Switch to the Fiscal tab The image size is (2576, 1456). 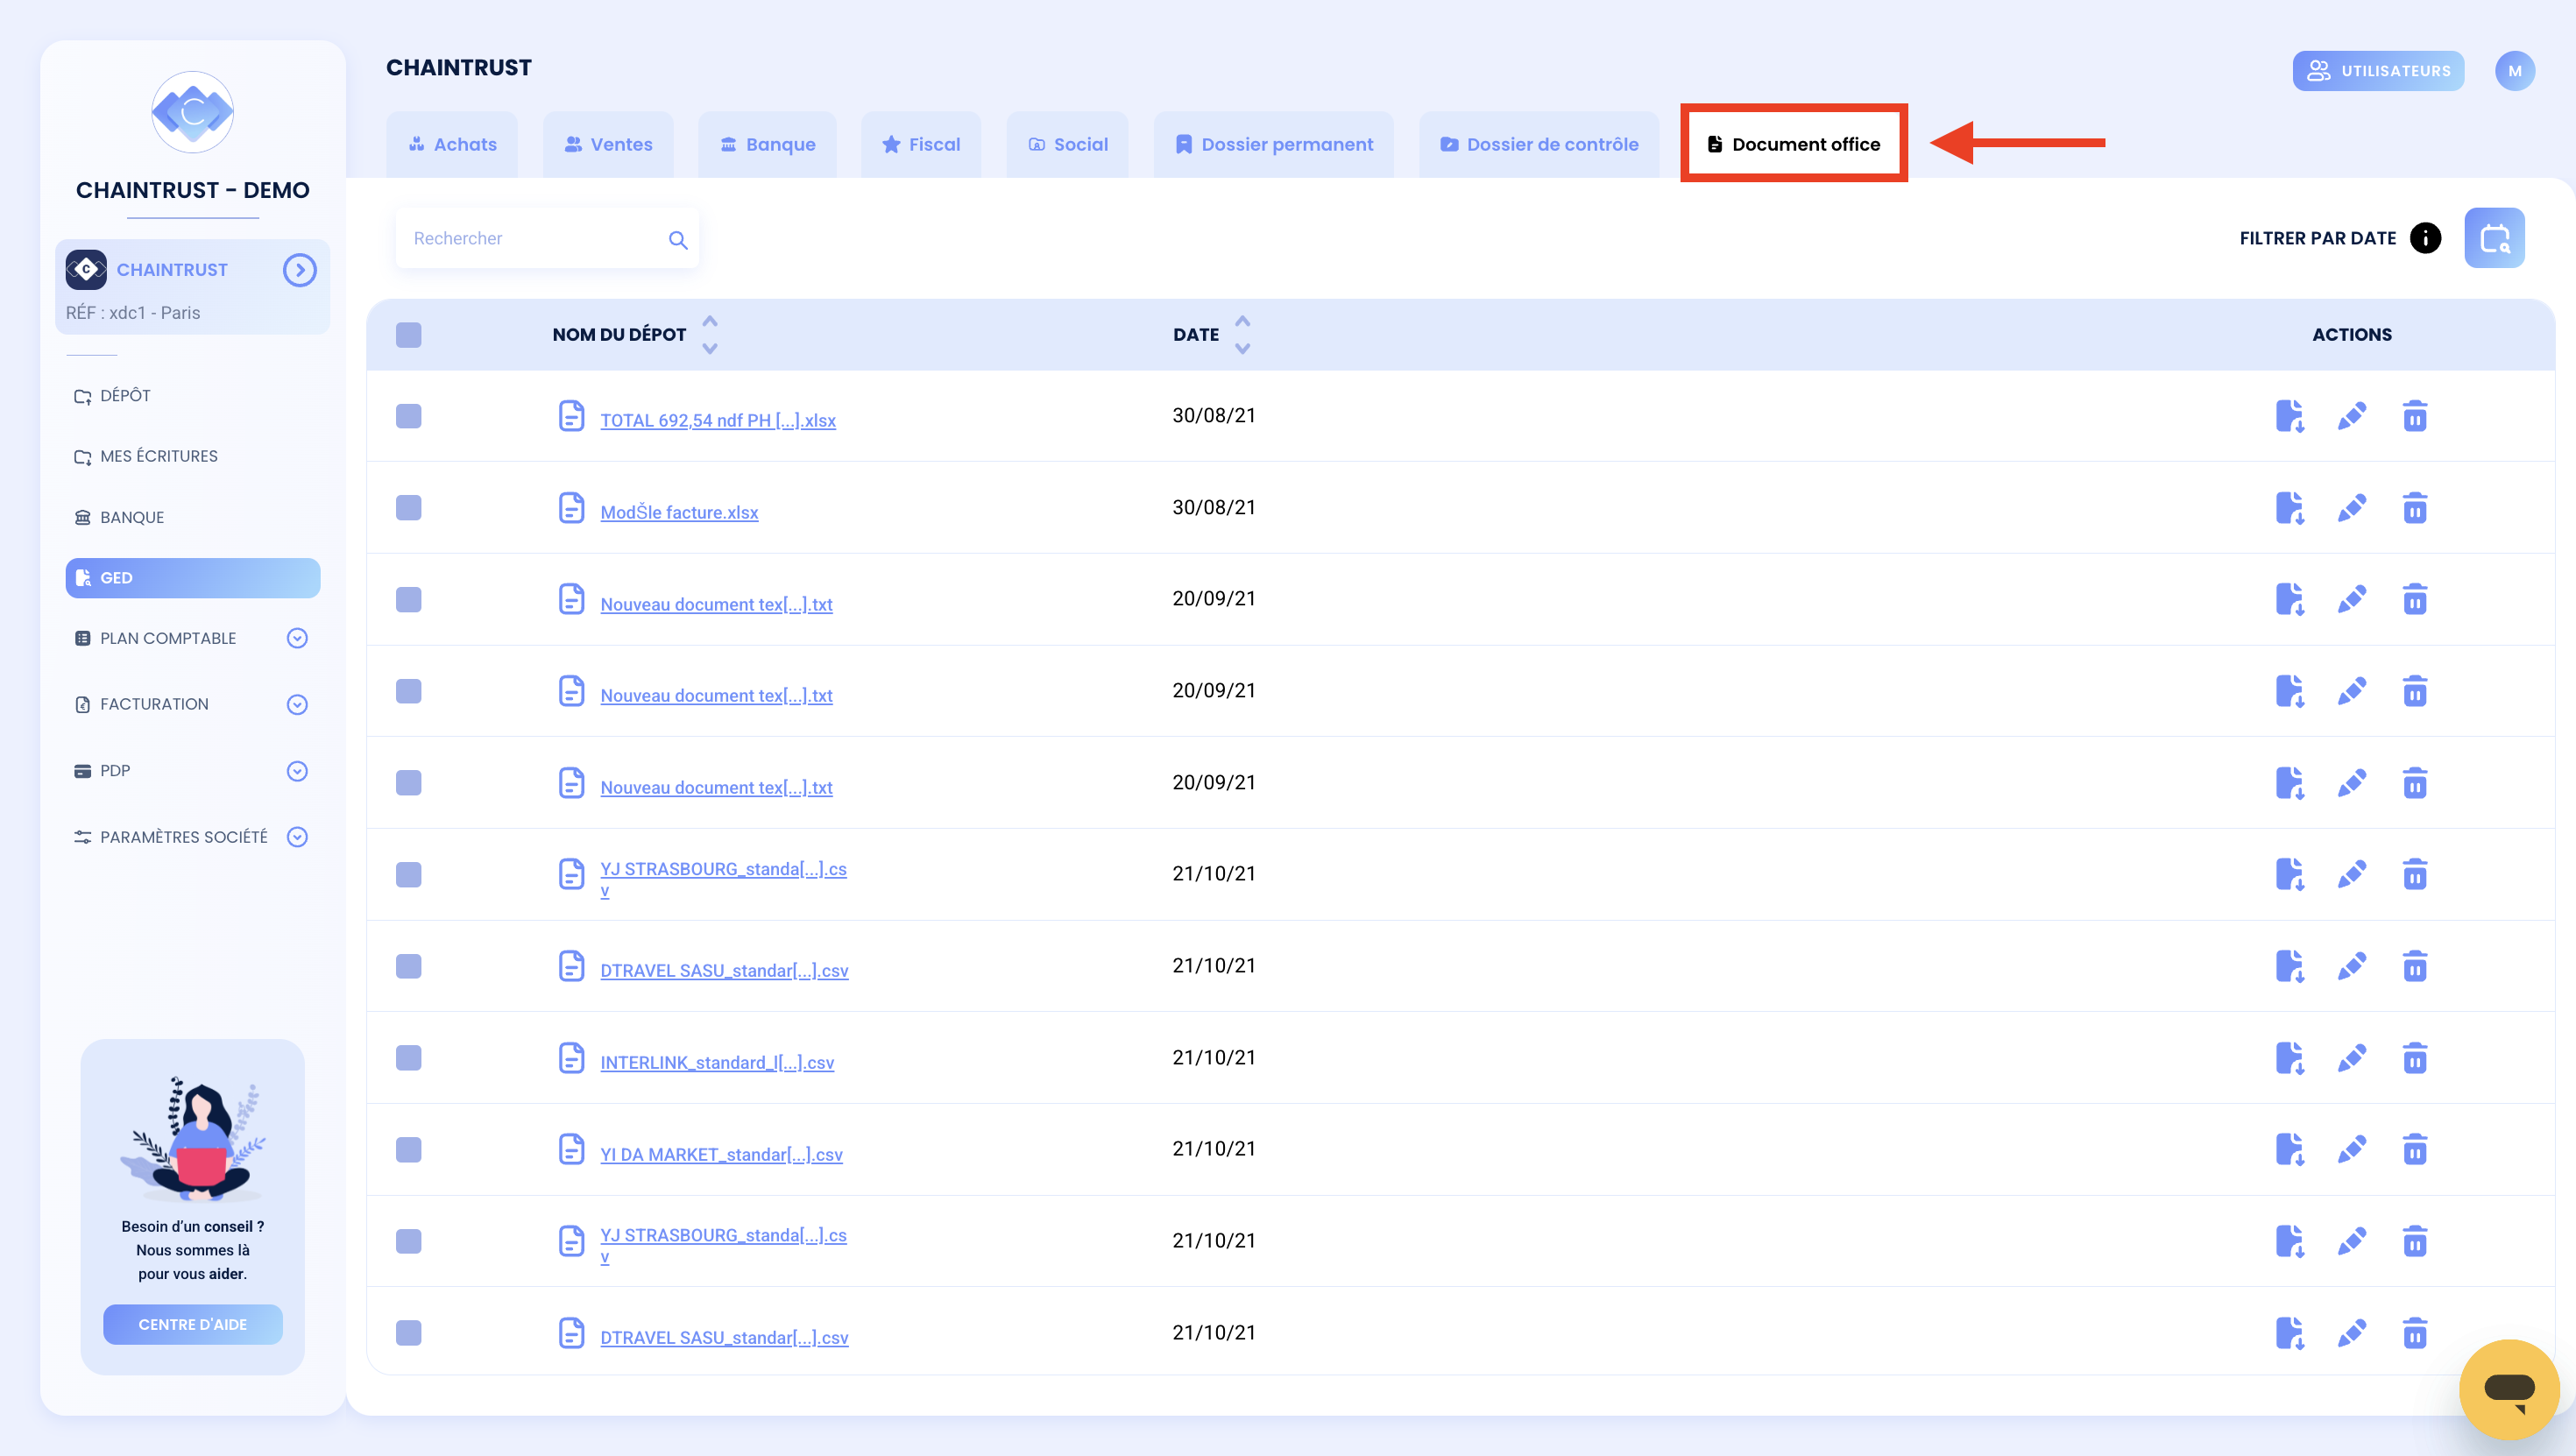[921, 145]
